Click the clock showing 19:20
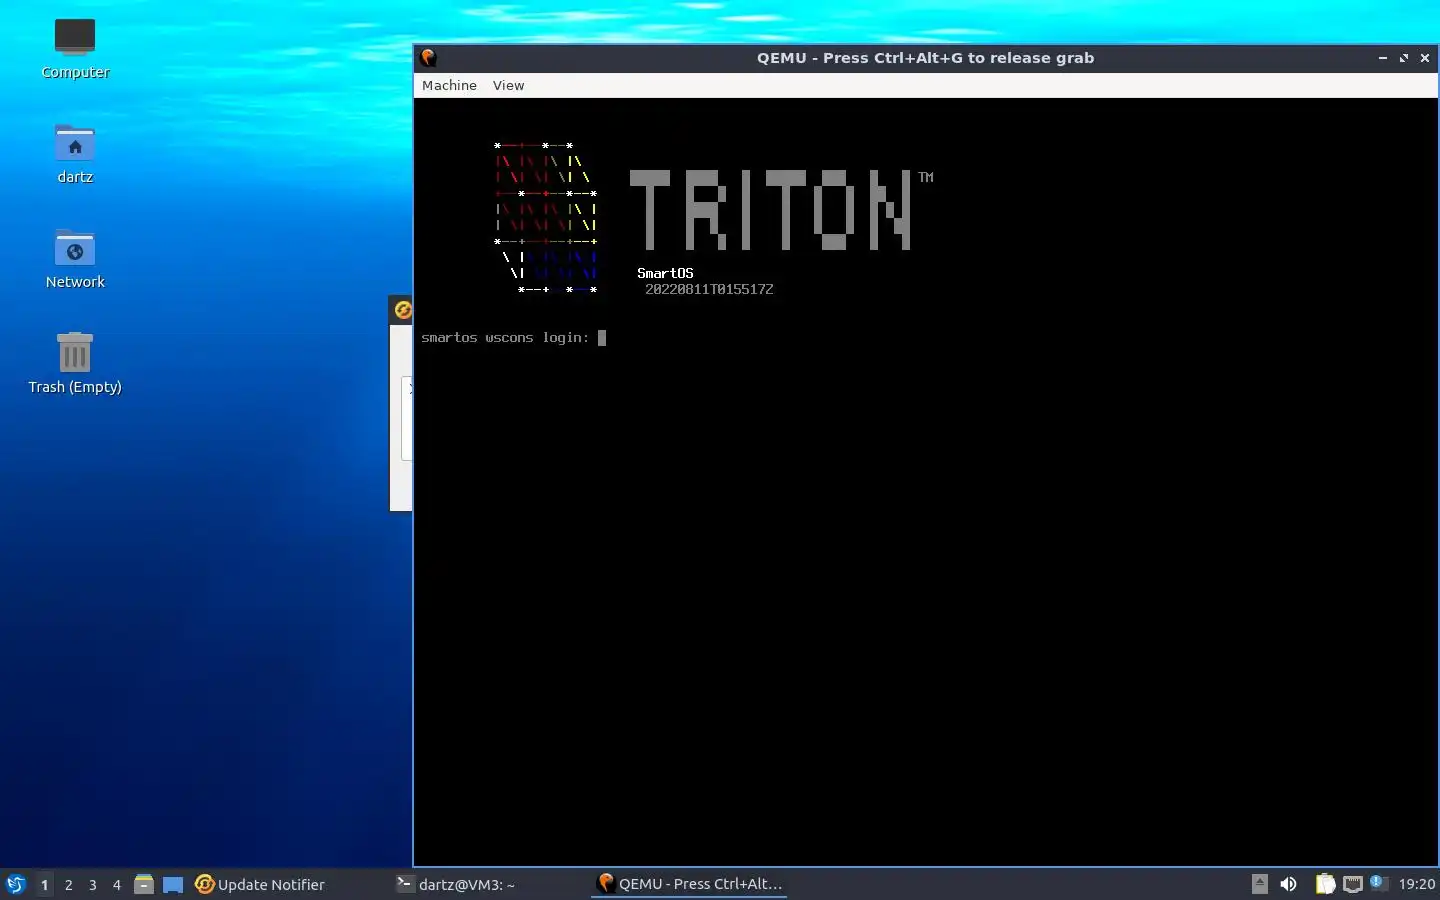 (1416, 884)
